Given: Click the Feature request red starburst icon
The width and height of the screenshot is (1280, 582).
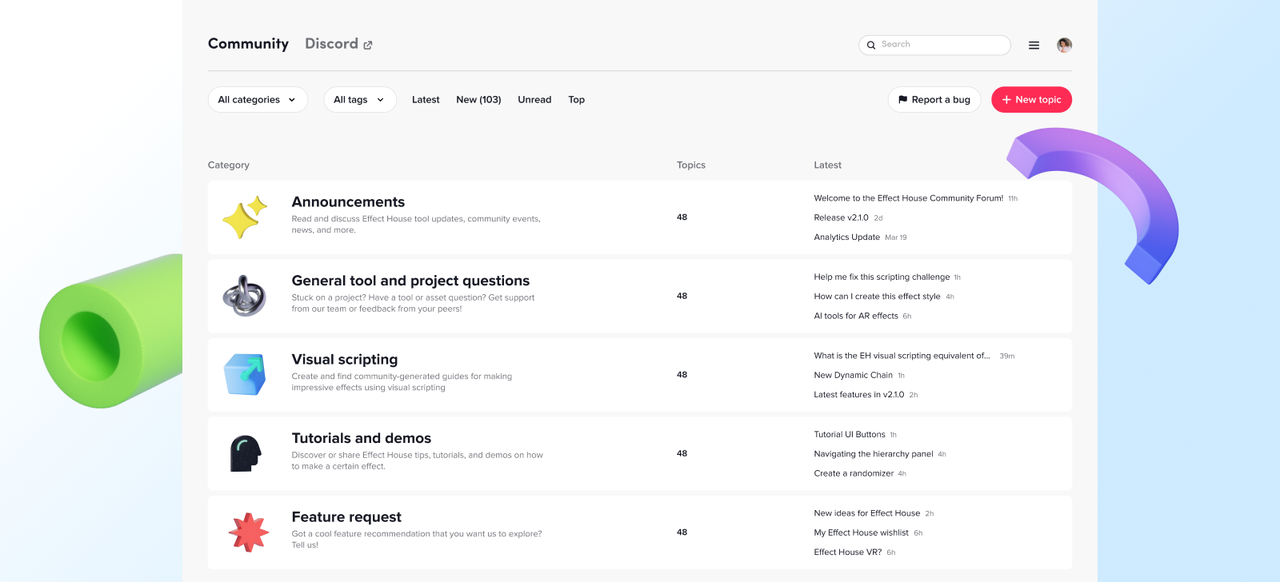Looking at the screenshot, I should [248, 532].
